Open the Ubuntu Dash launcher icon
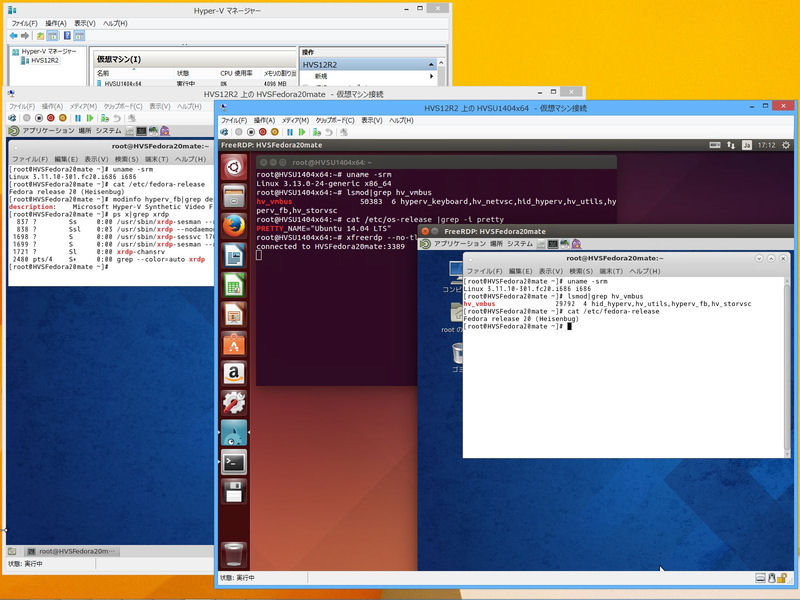The width and height of the screenshot is (800, 600). point(234,167)
